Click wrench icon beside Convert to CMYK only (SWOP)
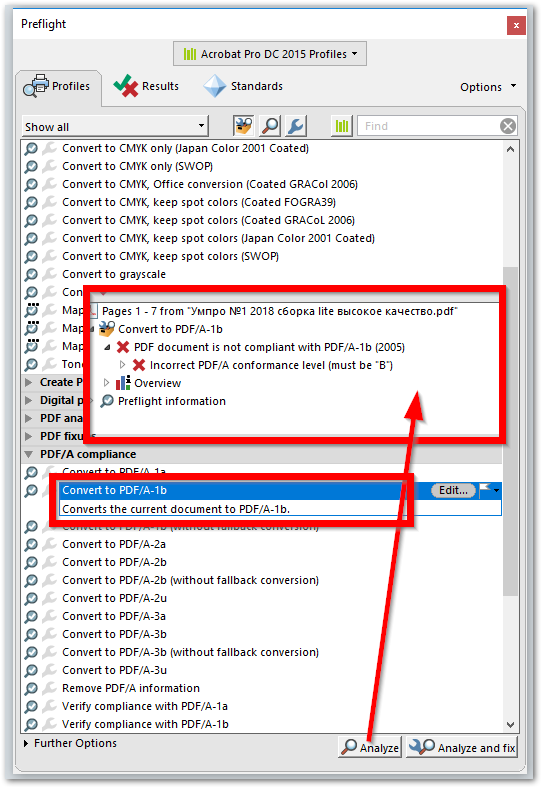 [x=49, y=166]
